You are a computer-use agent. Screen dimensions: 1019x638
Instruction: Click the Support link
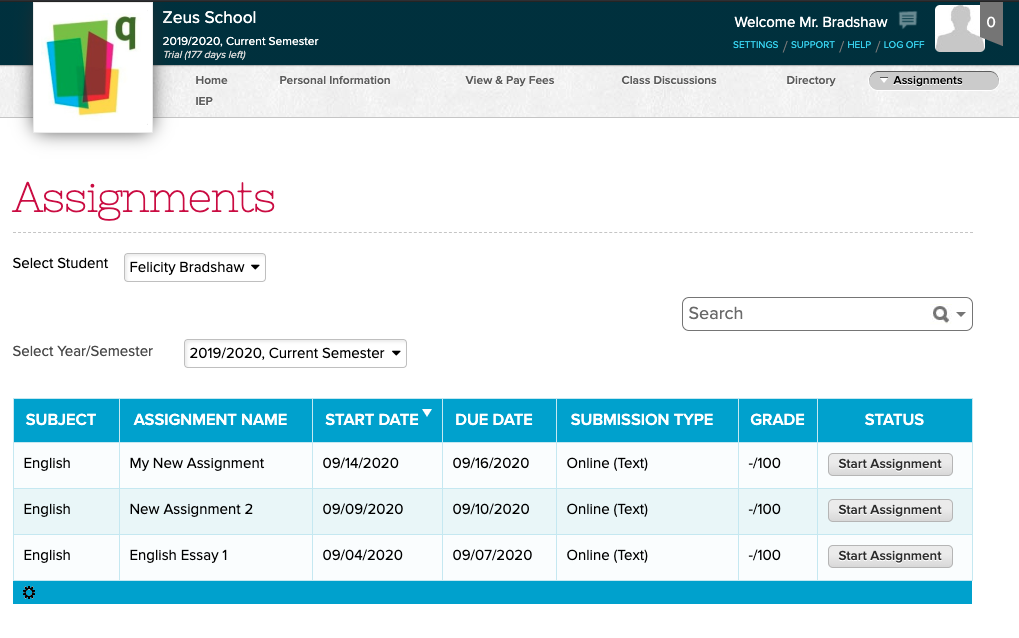(812, 45)
